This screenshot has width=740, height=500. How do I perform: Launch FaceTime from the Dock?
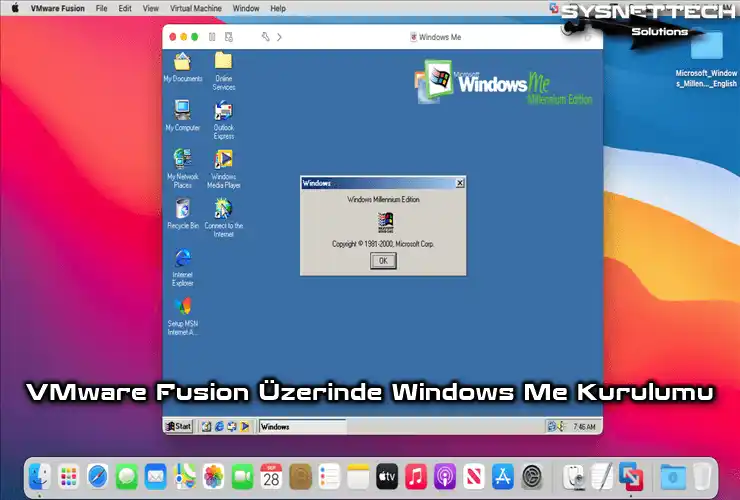tap(242, 476)
